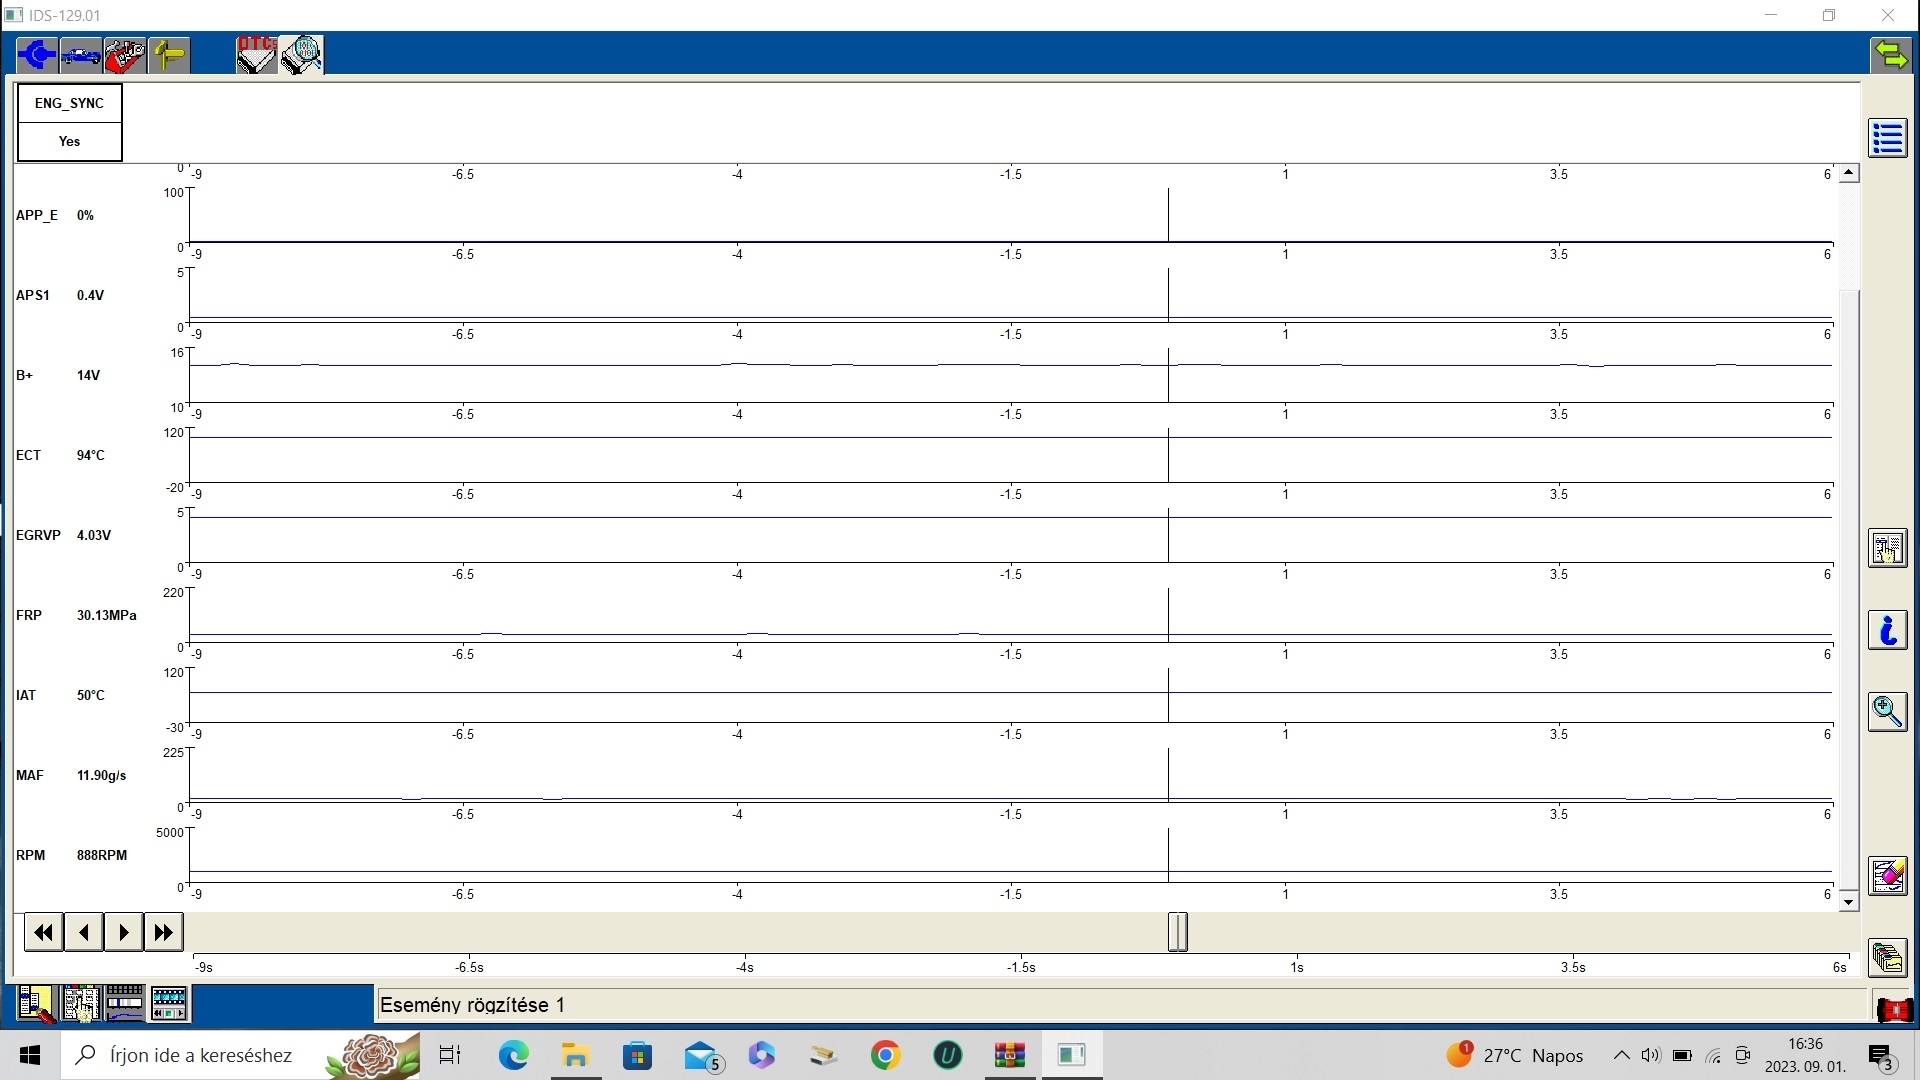Open the parameter selection hand icon
This screenshot has width=1920, height=1080.
1888,548
